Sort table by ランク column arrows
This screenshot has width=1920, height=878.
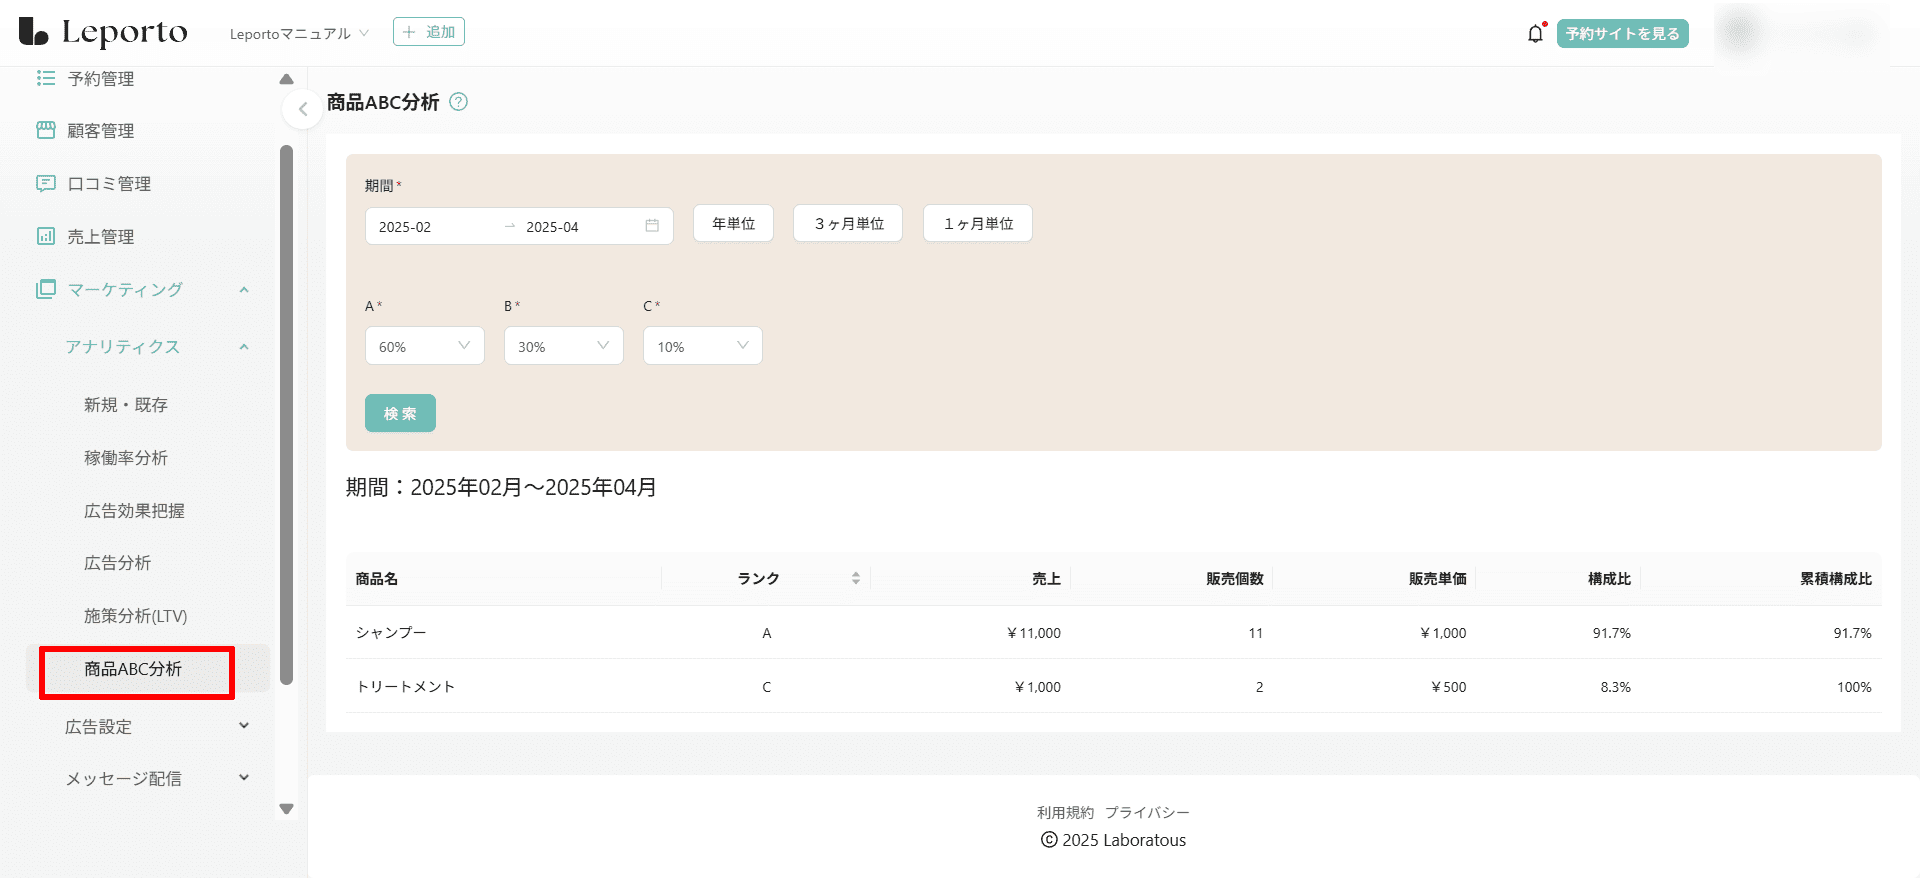point(855,578)
